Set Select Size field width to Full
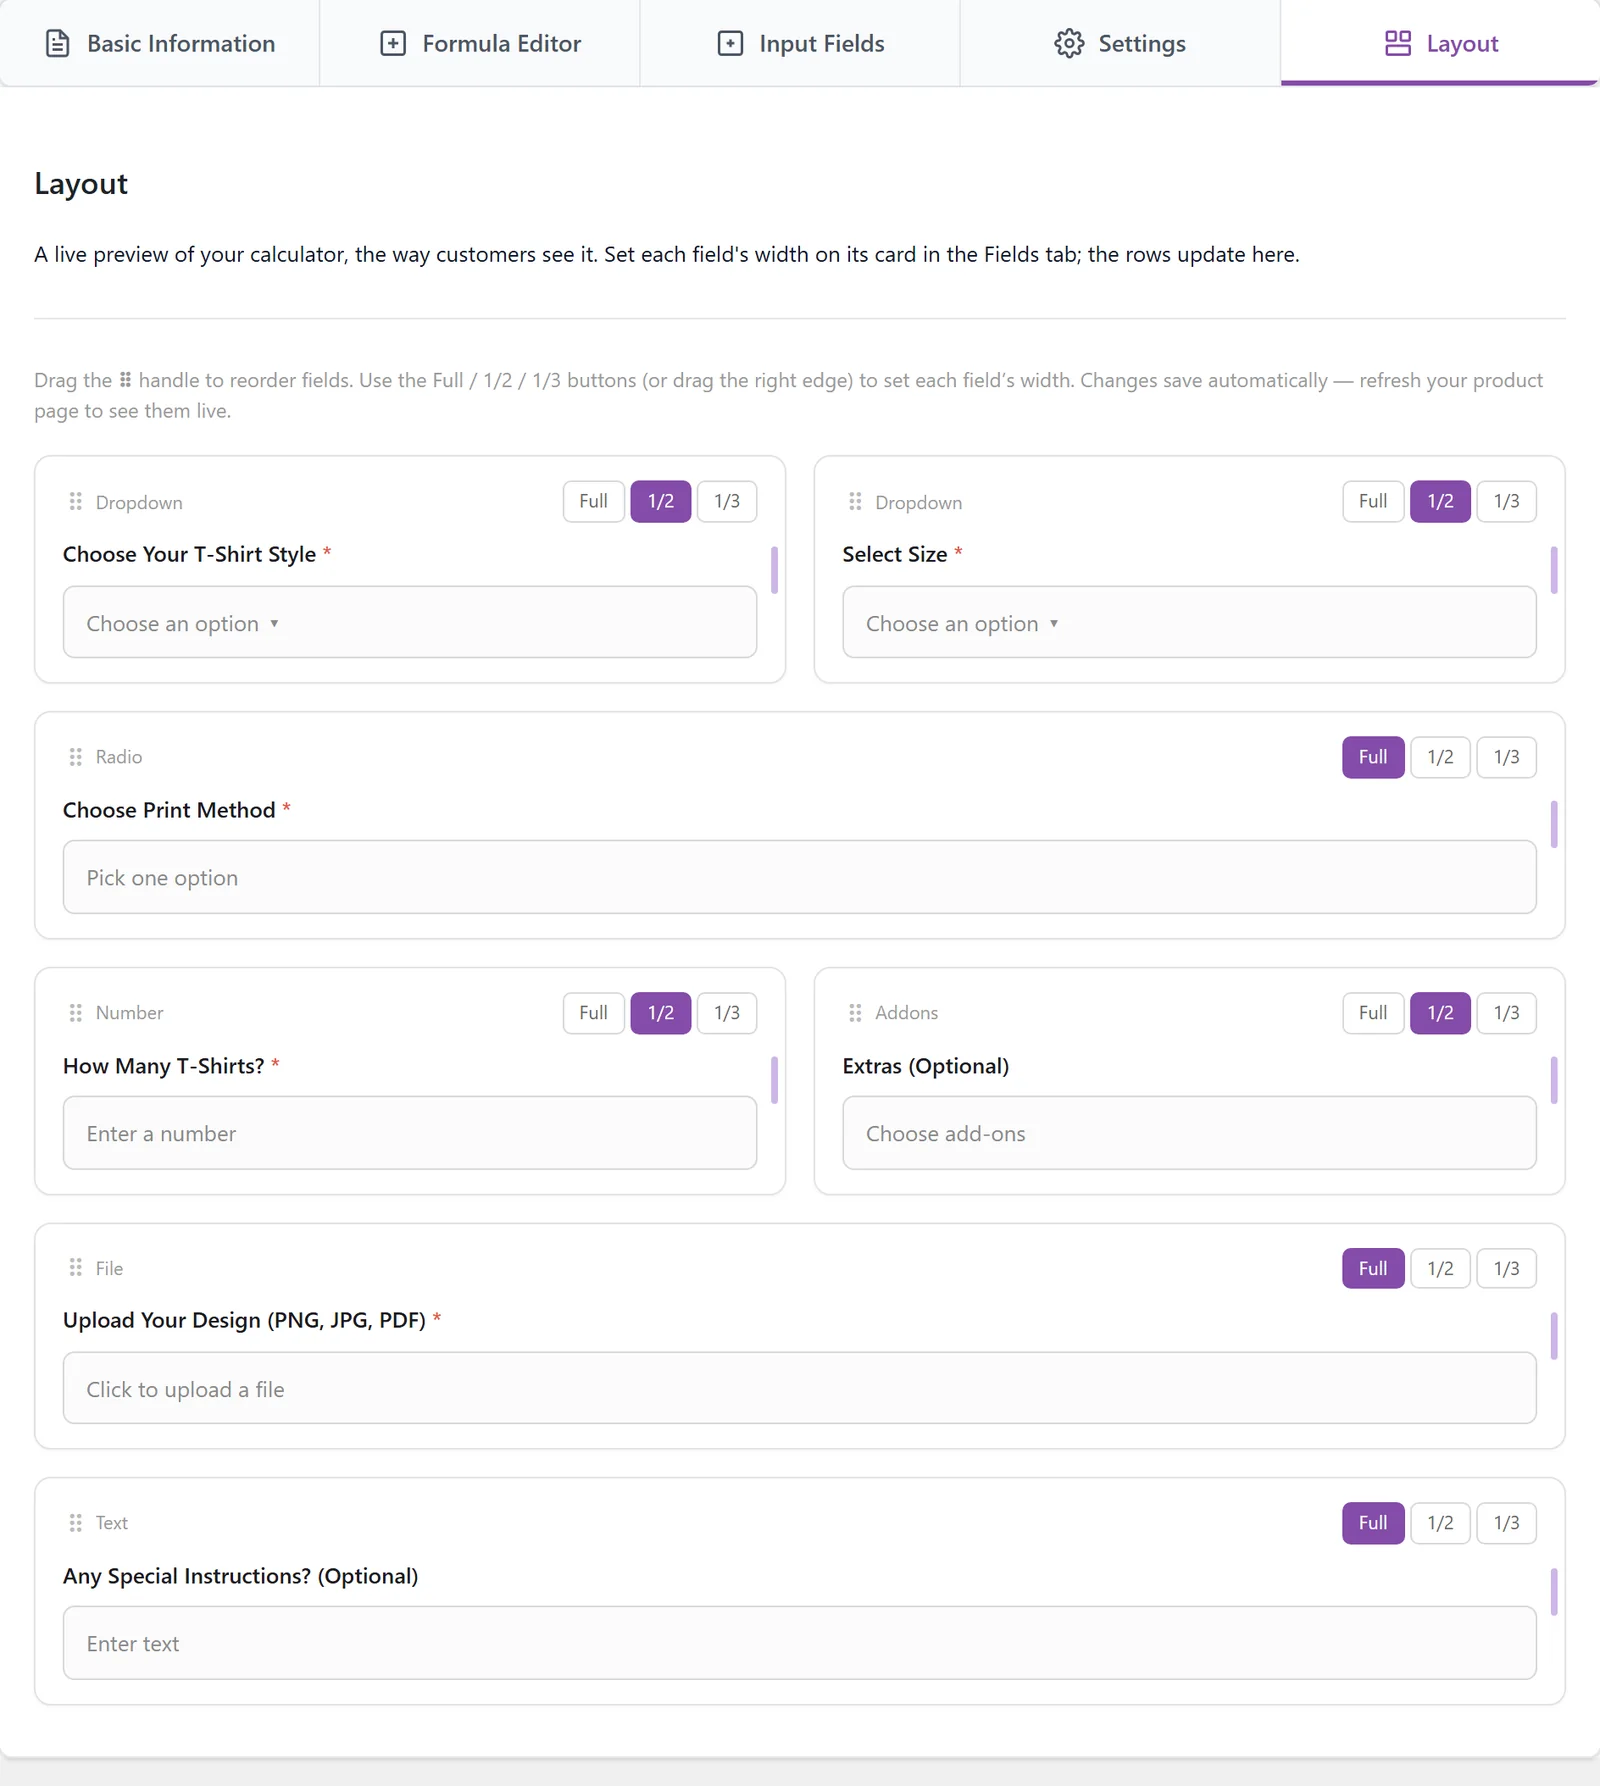This screenshot has width=1600, height=1786. [x=1373, y=501]
